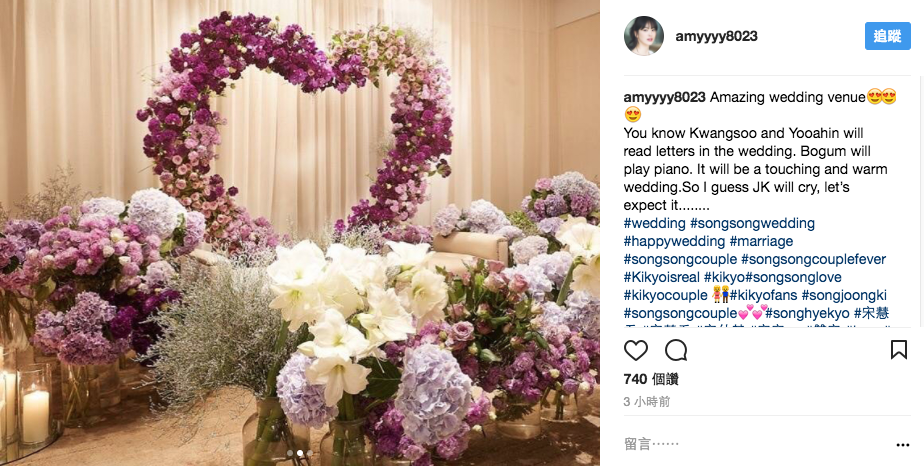The image size is (924, 466).
Task: Like the post with the heart icon
Action: (635, 351)
